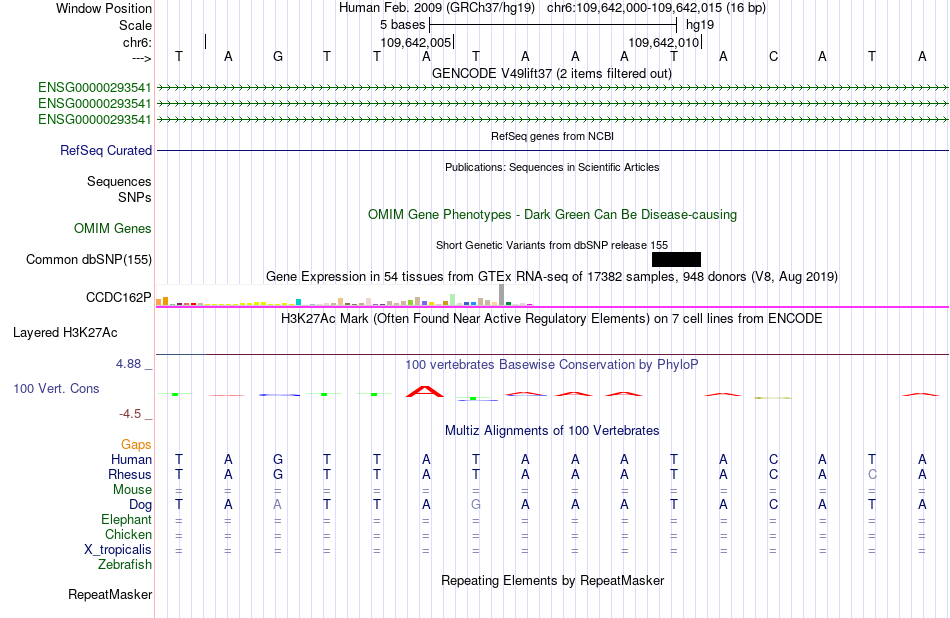Click the grey mismatched G in the Dog row
Image resolution: width=950 pixels, height=618 pixels.
476,504
